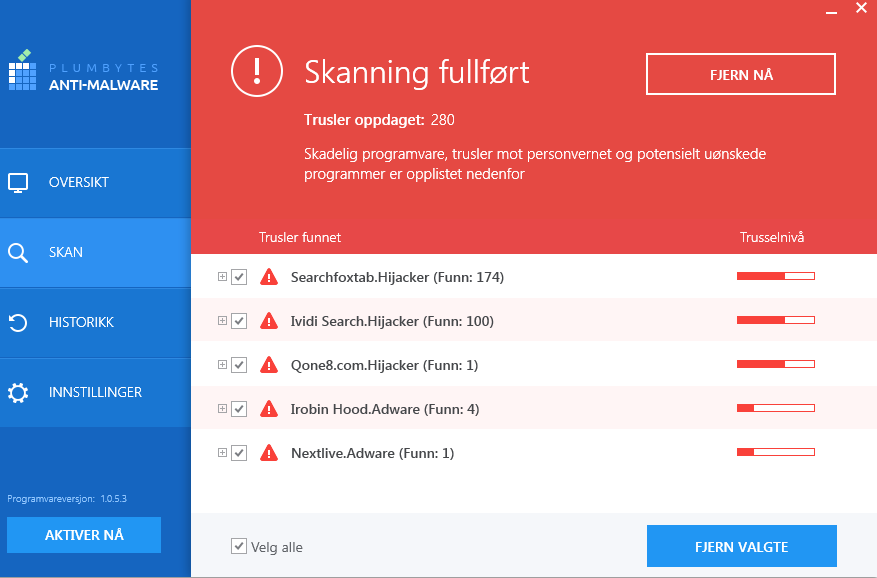Image resolution: width=877 pixels, height=578 pixels.
Task: Expand the Qone8.com.Hijacker findings
Action: coord(222,364)
